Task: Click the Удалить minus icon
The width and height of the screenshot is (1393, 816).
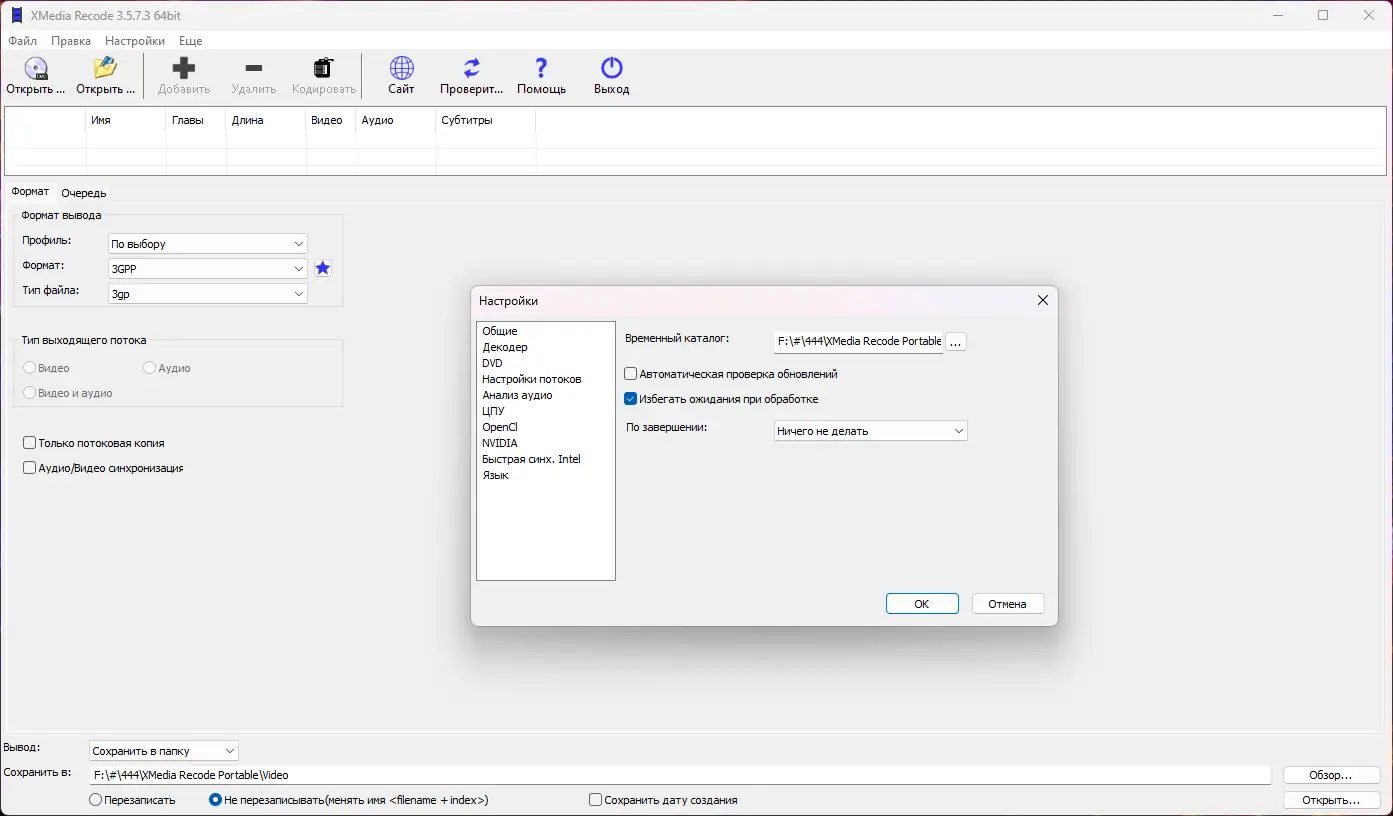Action: [x=253, y=69]
